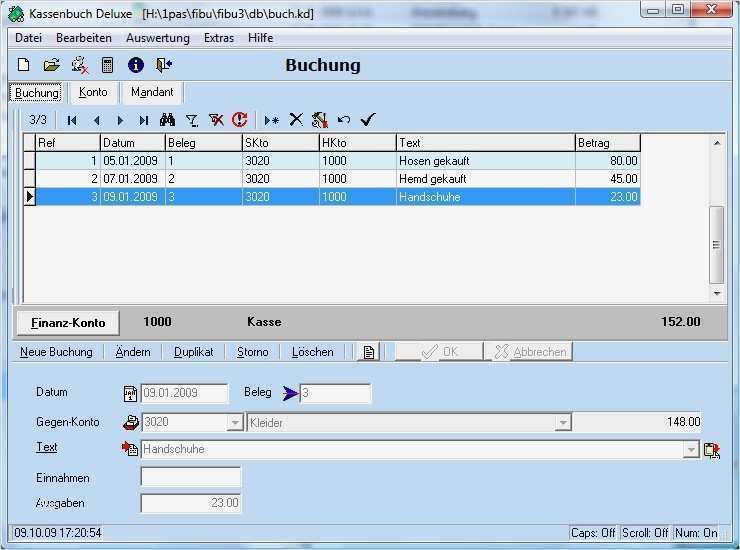Click the Datum column header

point(133,143)
